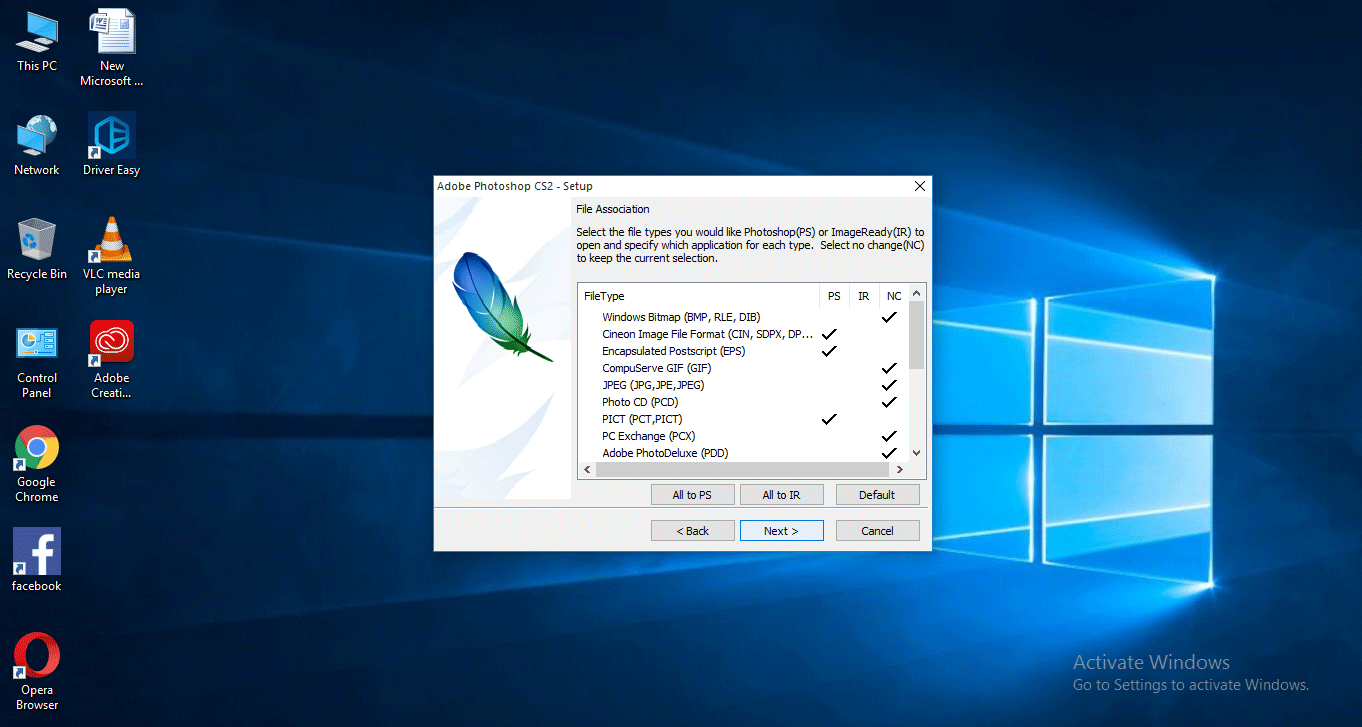1362x727 pixels.
Task: Click the NC checkmark for Adobe PhotoDeluxe
Action: click(889, 453)
